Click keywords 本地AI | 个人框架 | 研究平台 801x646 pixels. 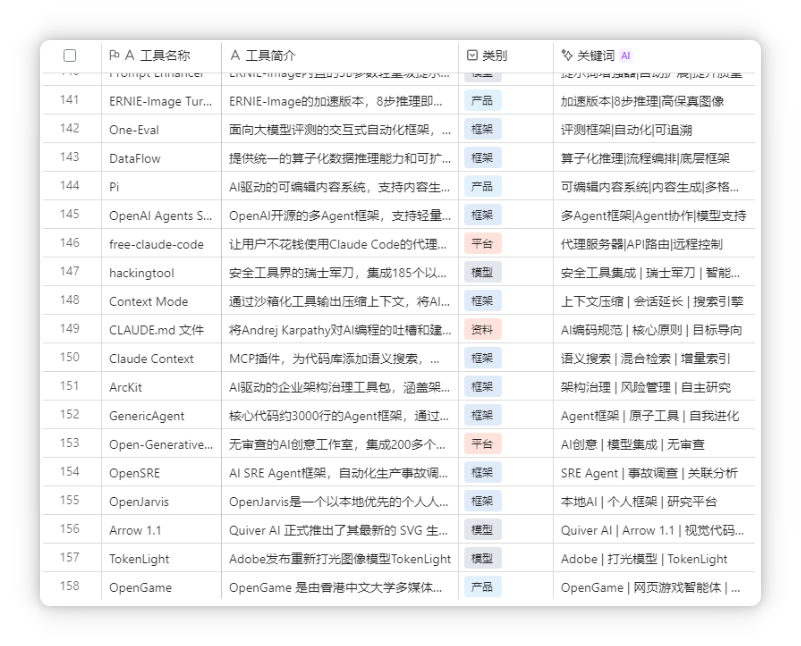coord(639,501)
